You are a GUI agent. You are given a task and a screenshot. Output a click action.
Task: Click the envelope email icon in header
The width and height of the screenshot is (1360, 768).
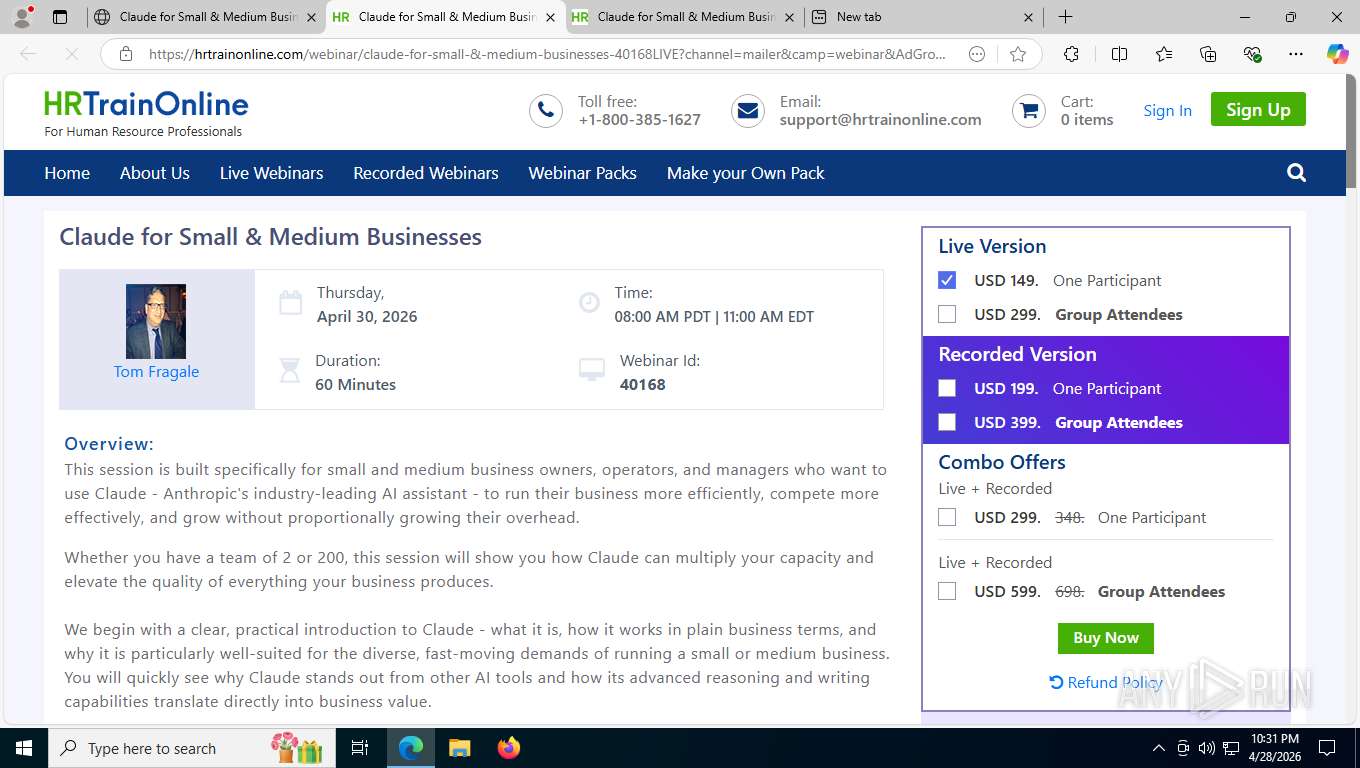pos(748,111)
